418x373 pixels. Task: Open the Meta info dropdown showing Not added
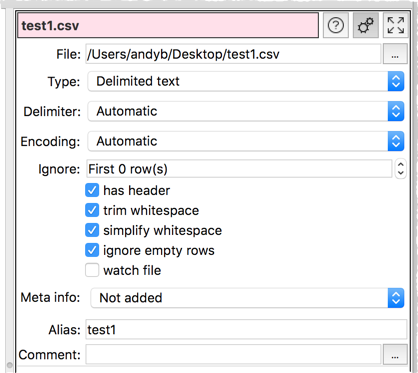pos(247,298)
